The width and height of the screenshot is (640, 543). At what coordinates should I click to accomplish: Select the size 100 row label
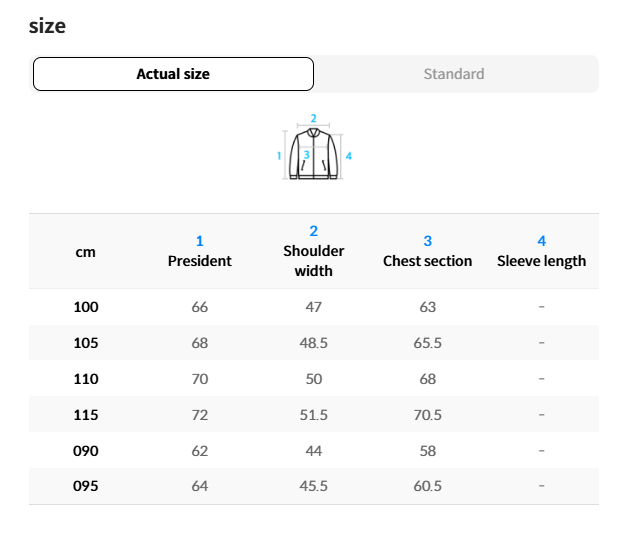tap(86, 307)
